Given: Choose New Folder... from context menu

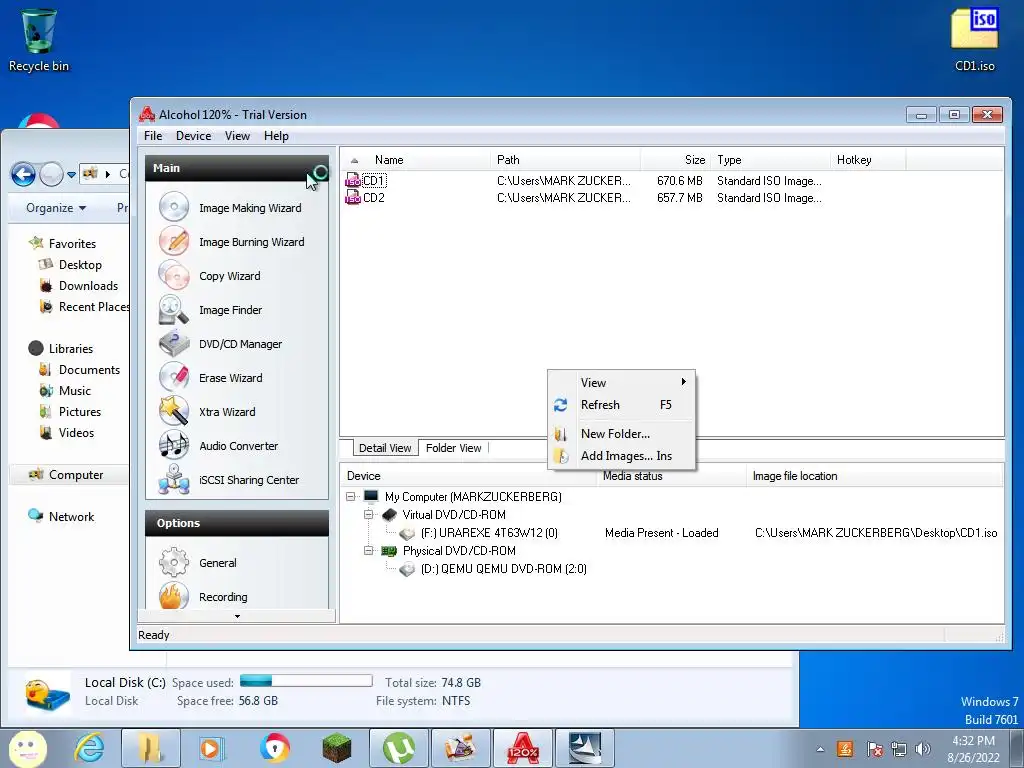Looking at the screenshot, I should tap(622, 434).
